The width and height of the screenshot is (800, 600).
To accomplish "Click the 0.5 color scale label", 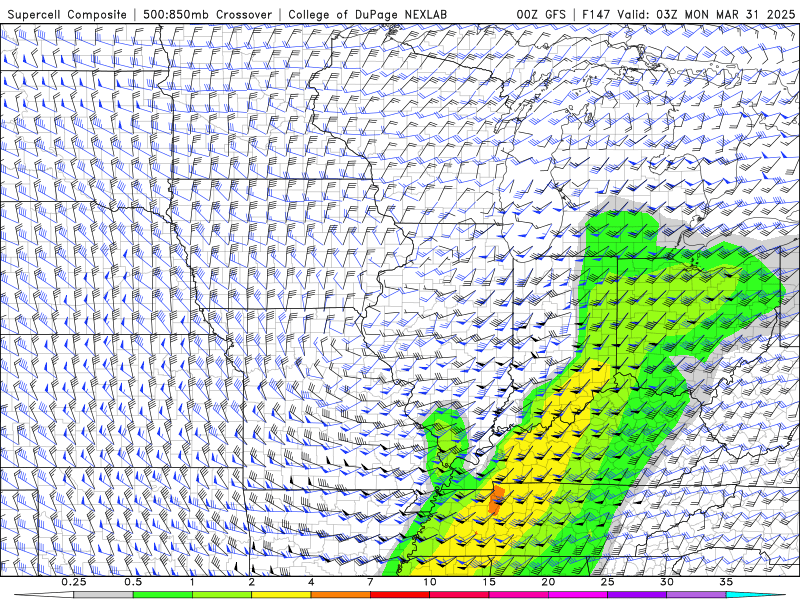I will tap(133, 582).
